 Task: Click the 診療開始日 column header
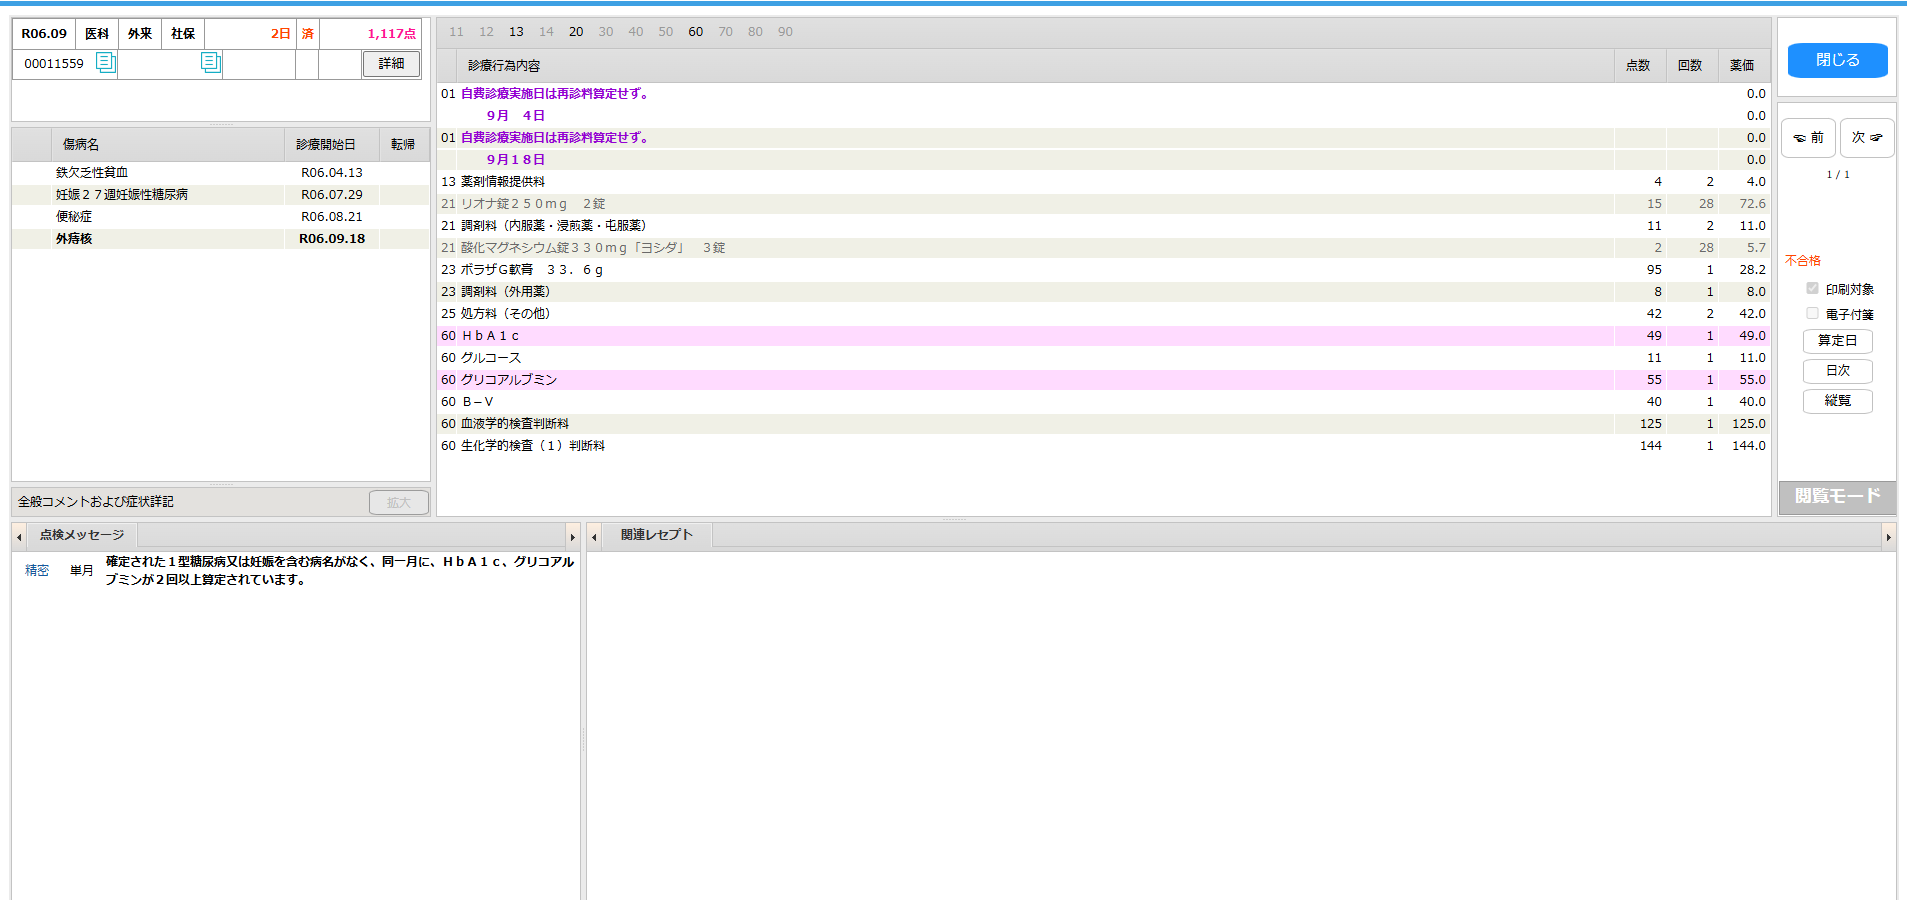332,145
